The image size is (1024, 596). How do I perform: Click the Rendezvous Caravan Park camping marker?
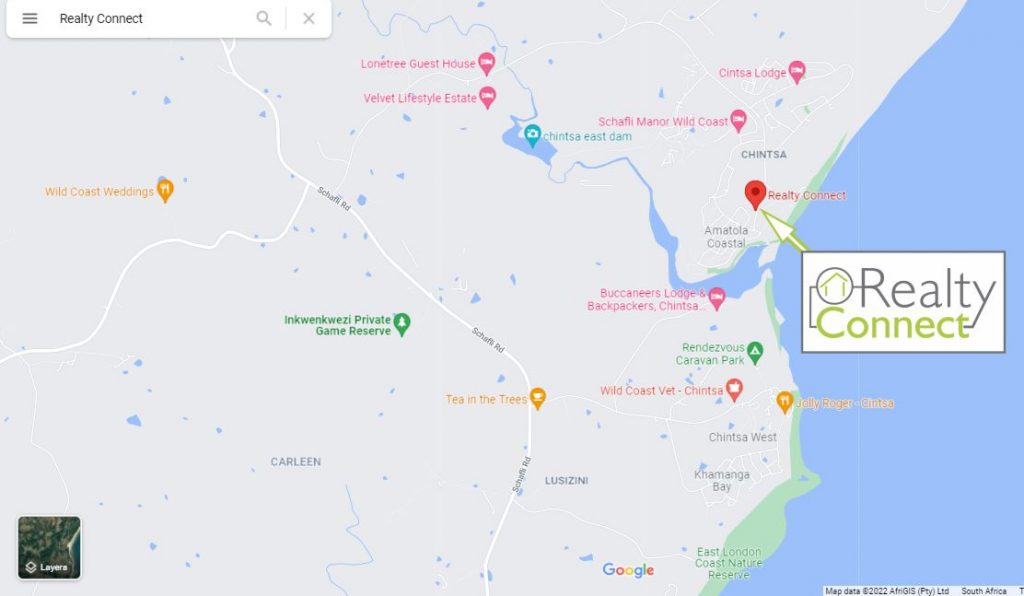[755, 353]
